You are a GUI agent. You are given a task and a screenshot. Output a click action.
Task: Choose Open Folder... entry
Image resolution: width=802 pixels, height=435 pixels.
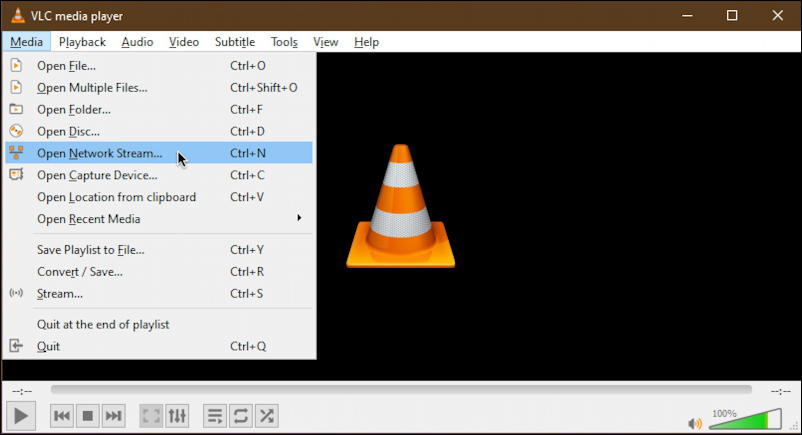click(159, 110)
